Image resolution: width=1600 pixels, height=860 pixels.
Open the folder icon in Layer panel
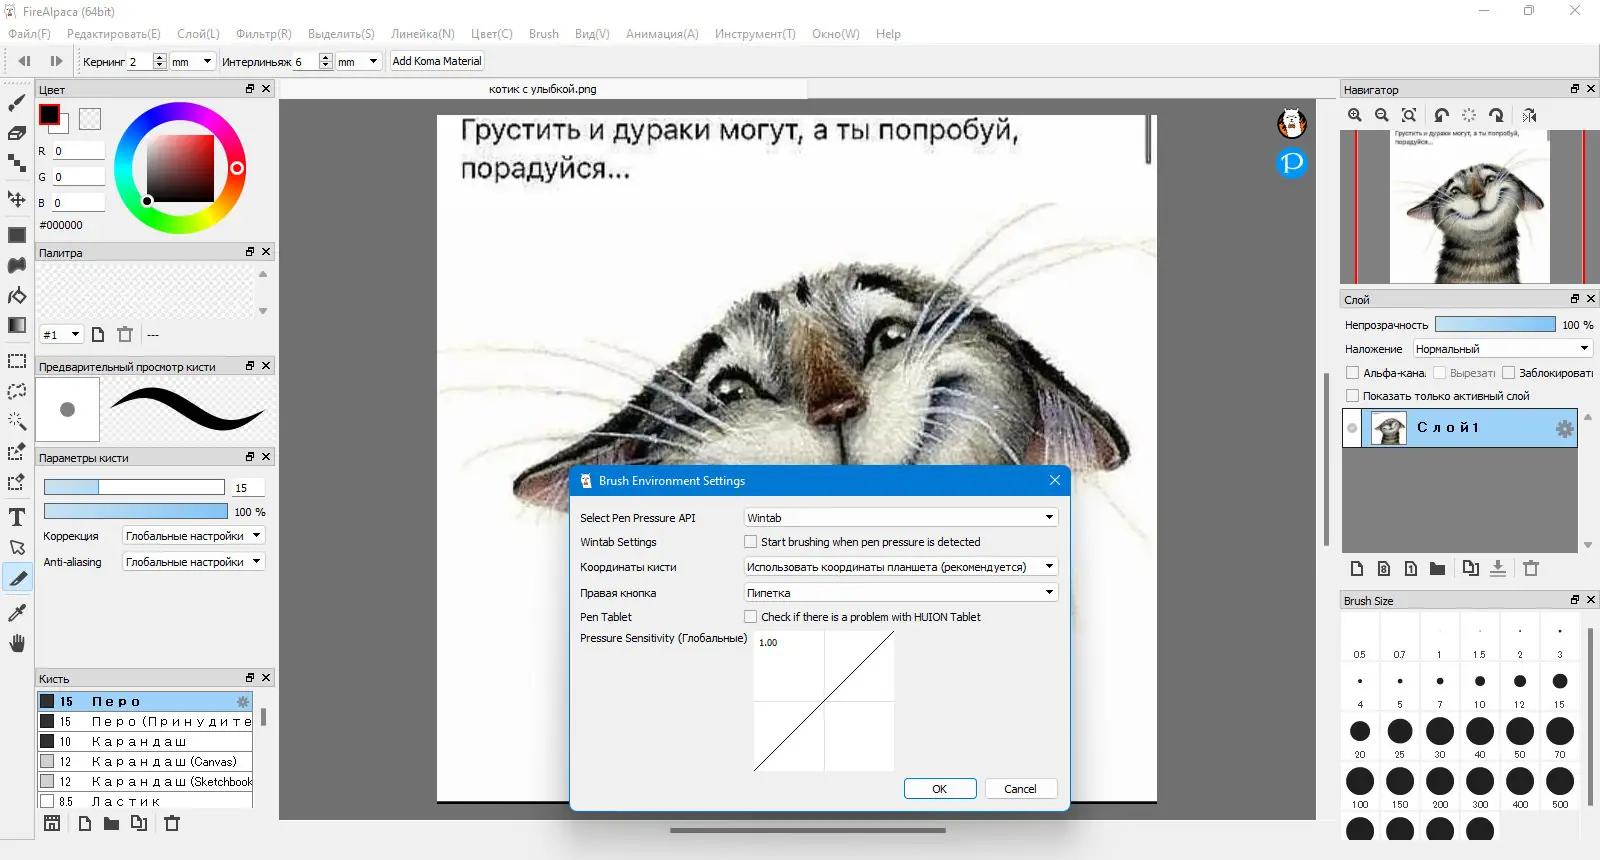coord(1437,568)
